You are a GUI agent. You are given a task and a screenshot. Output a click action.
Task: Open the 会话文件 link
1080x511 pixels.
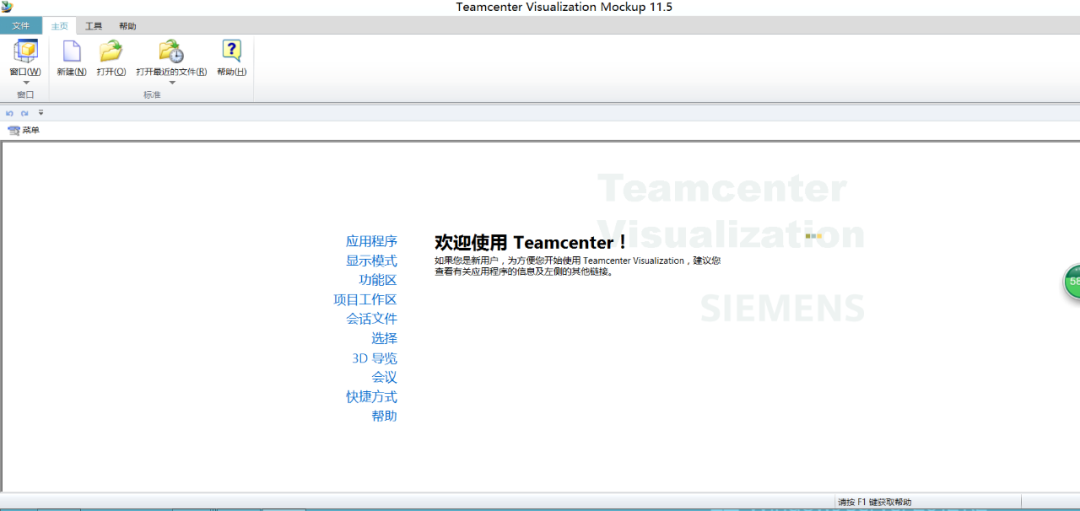click(371, 319)
